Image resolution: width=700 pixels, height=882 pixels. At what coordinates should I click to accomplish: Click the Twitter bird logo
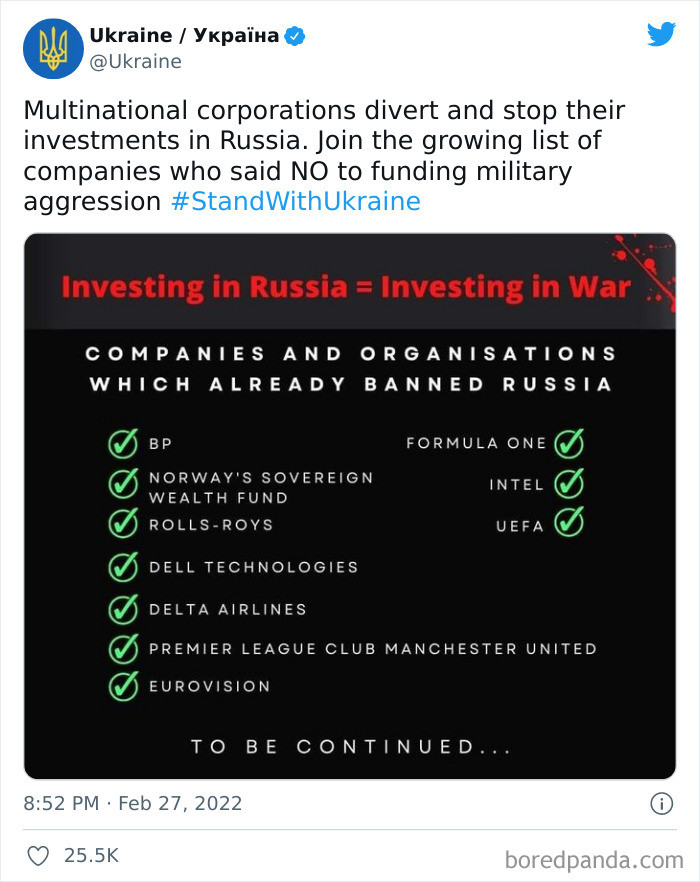click(661, 33)
